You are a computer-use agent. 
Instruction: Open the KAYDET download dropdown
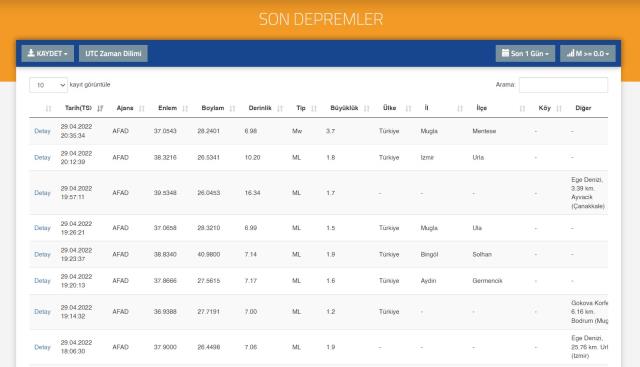point(48,53)
